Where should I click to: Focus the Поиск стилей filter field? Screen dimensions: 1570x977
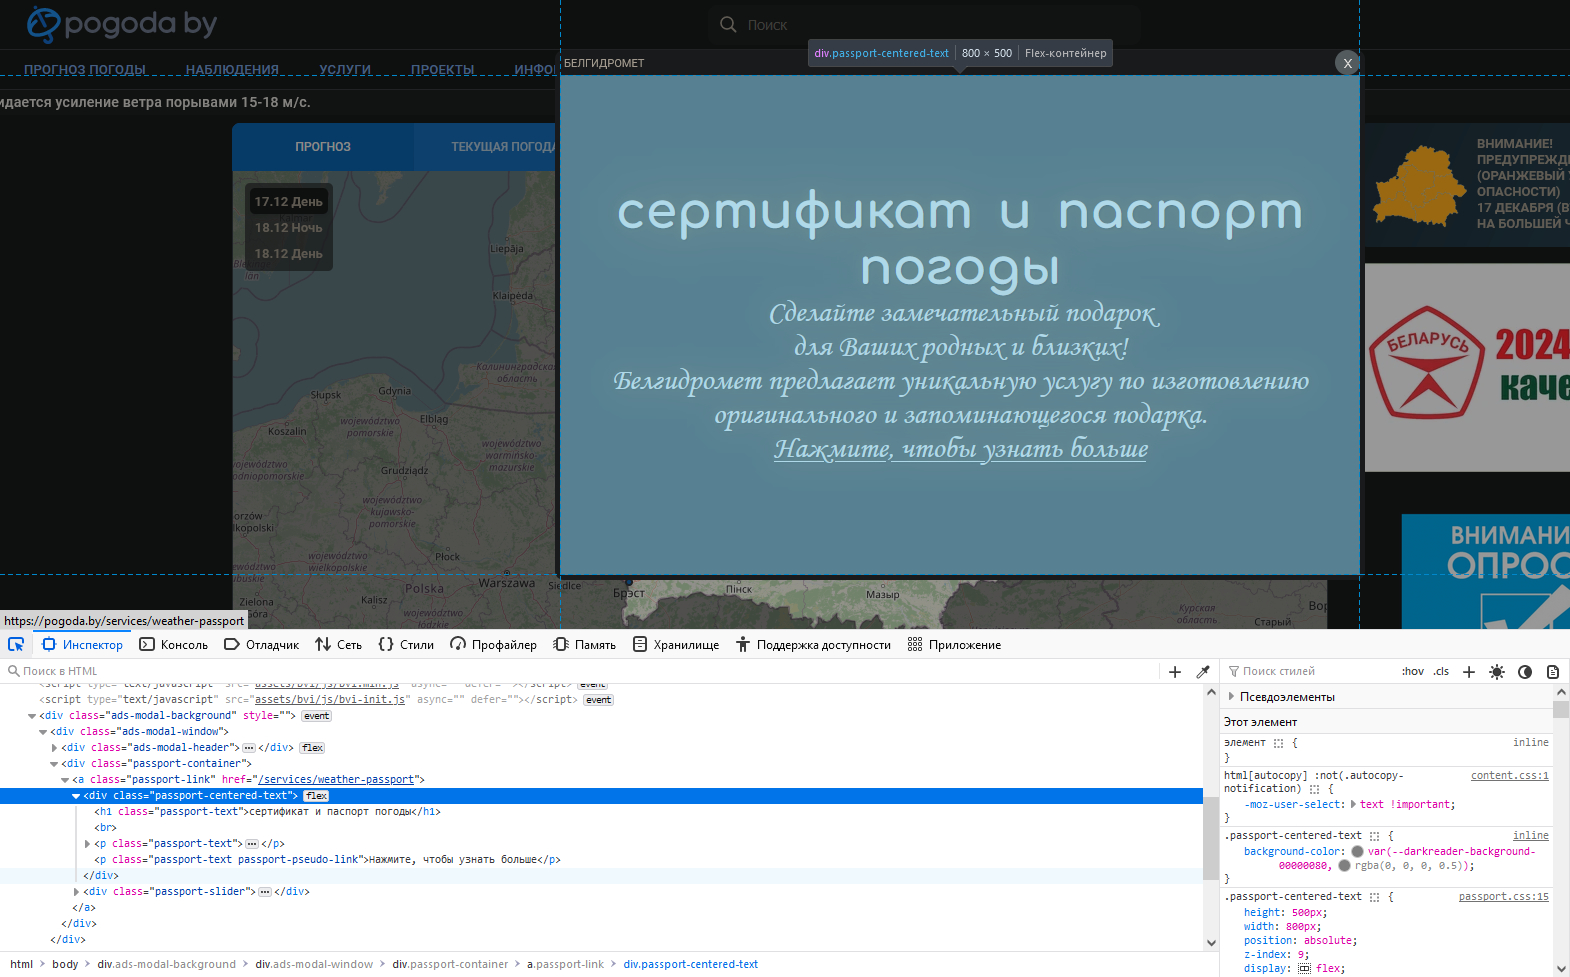(1310, 672)
